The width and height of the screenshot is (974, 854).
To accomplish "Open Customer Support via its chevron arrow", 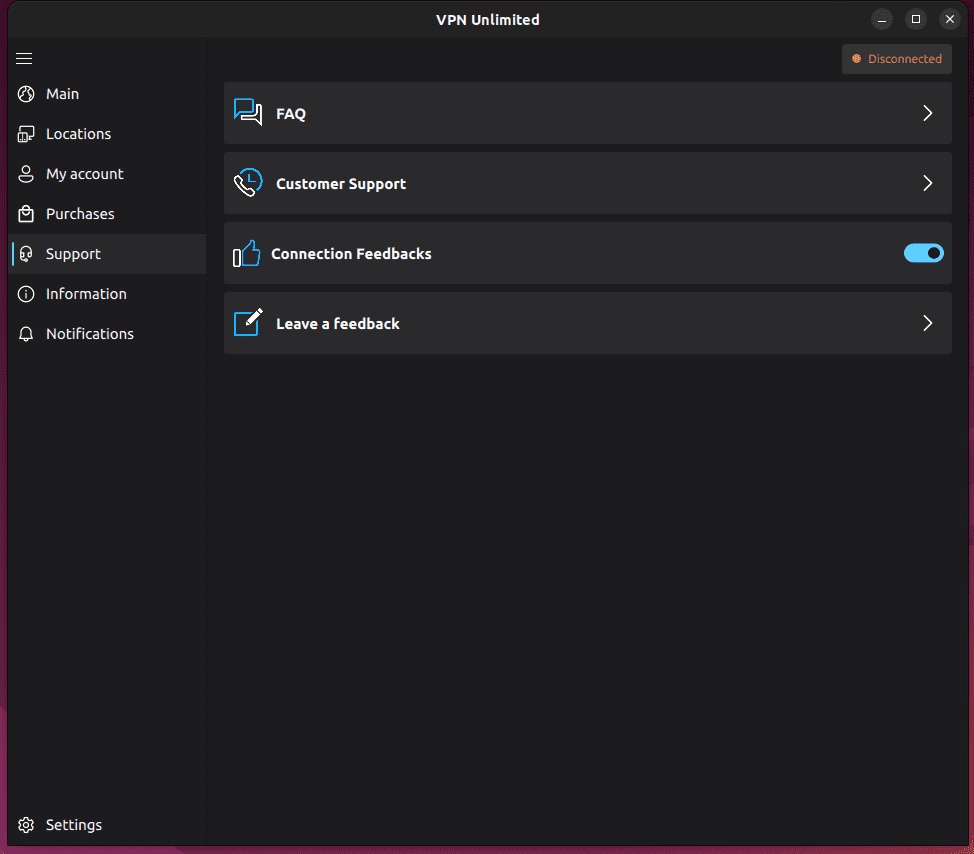I will click(x=927, y=183).
